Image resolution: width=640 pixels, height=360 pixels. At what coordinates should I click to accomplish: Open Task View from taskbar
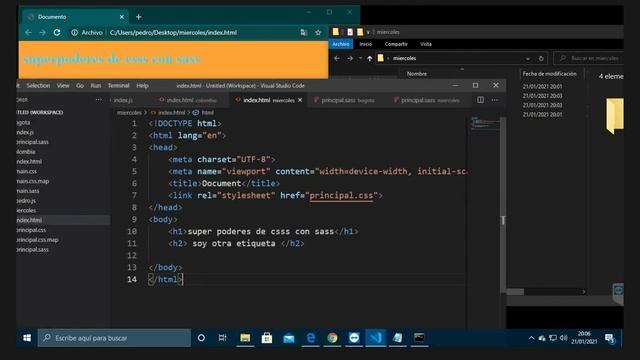click(x=222, y=338)
